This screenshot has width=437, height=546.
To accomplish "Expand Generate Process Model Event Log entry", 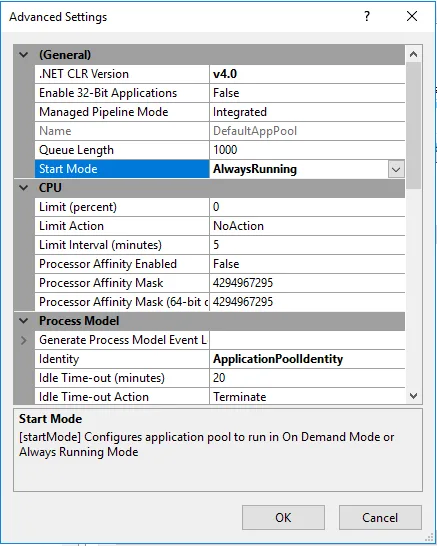I will (x=24, y=340).
